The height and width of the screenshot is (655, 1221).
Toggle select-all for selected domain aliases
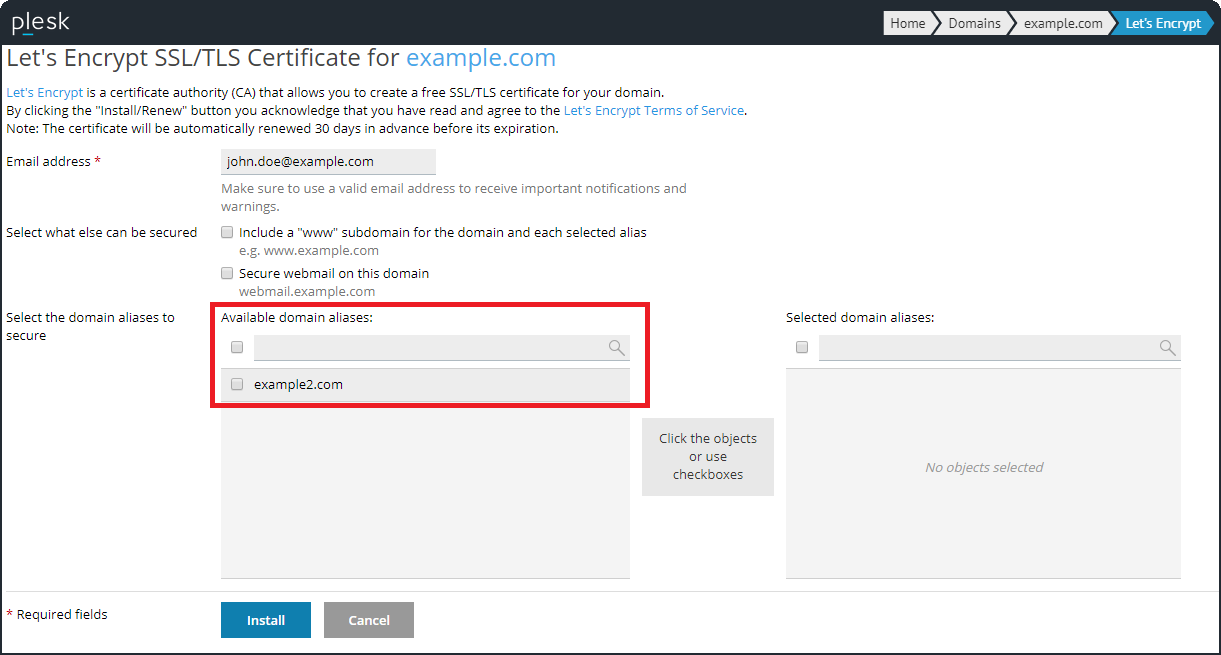pos(802,348)
